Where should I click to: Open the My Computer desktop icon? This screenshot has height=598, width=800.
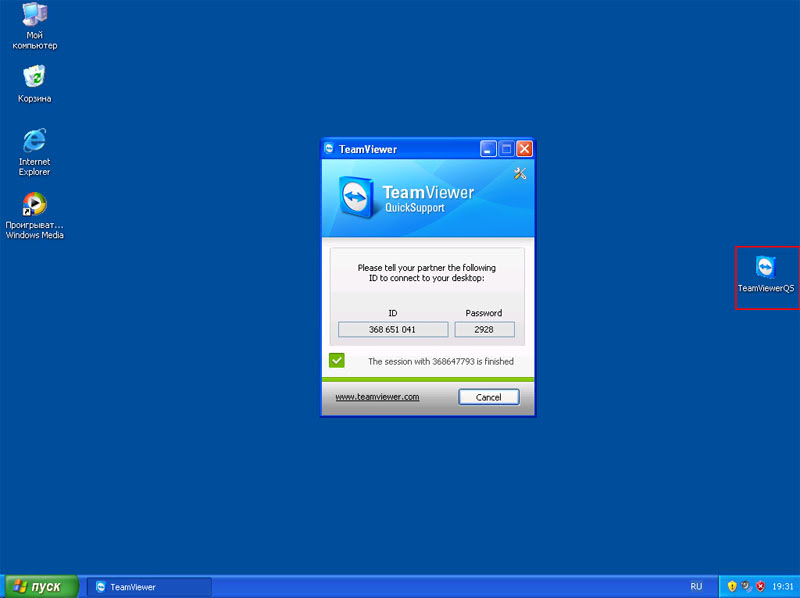(35, 26)
